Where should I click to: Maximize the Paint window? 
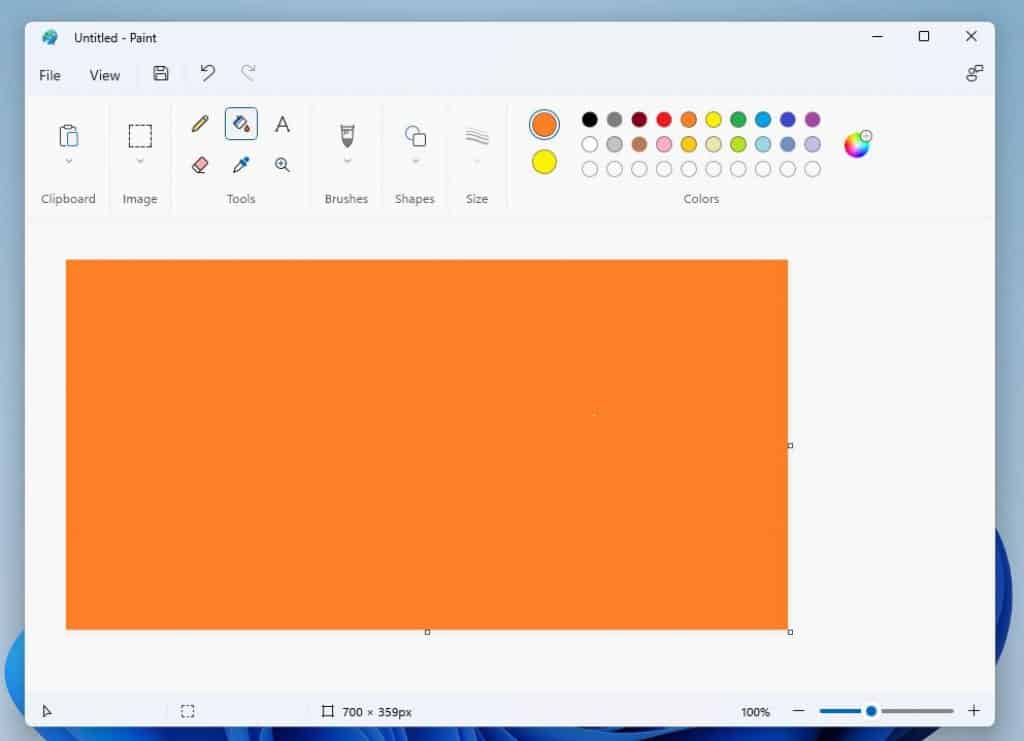tap(923, 37)
